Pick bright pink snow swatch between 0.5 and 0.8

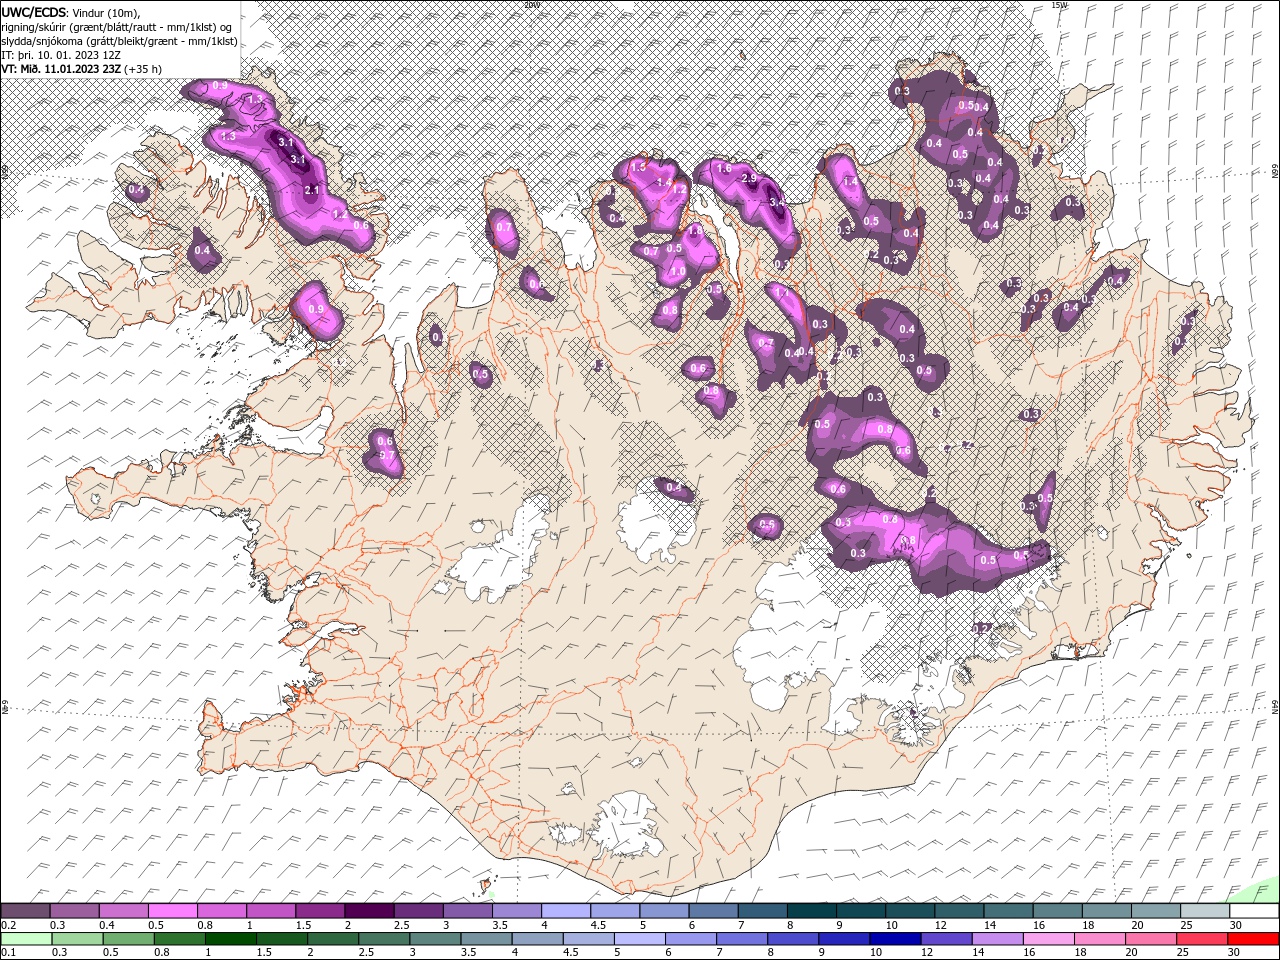point(172,911)
